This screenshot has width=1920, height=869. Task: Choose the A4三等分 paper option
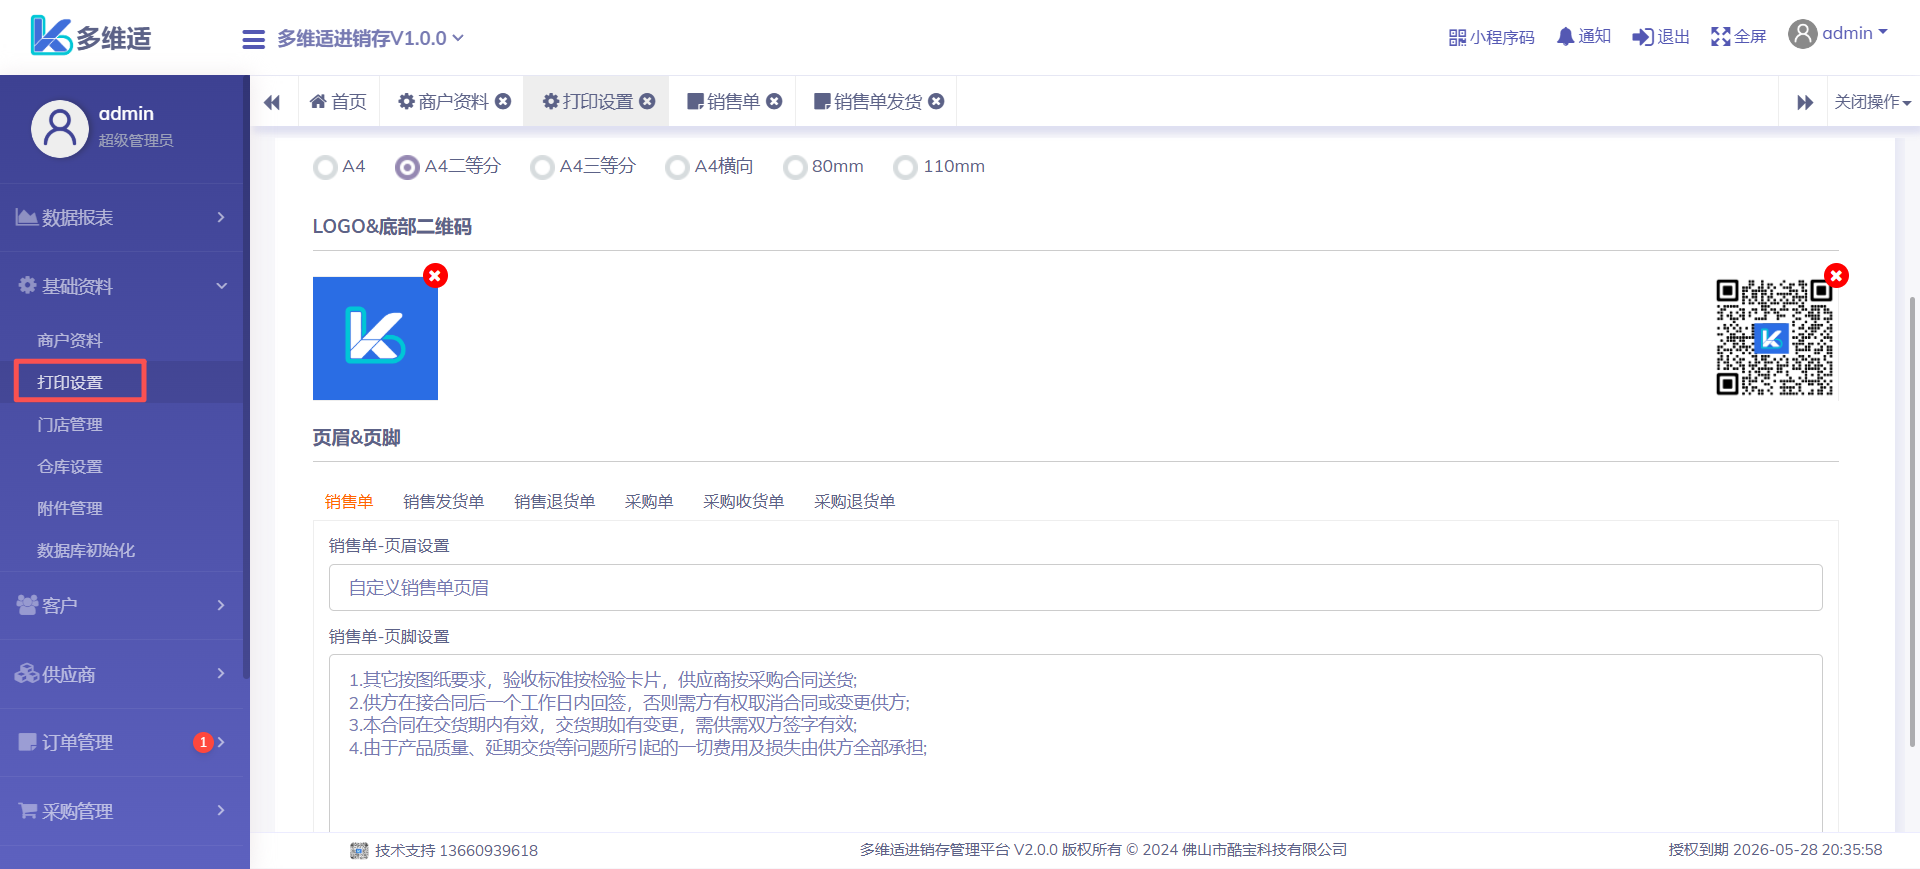pos(542,167)
